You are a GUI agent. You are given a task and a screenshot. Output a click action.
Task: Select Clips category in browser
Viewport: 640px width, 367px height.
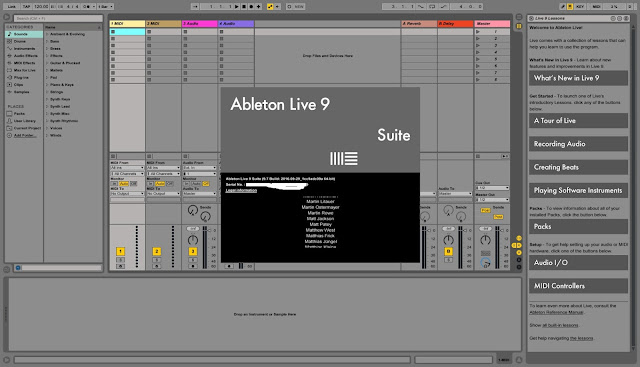24,85
